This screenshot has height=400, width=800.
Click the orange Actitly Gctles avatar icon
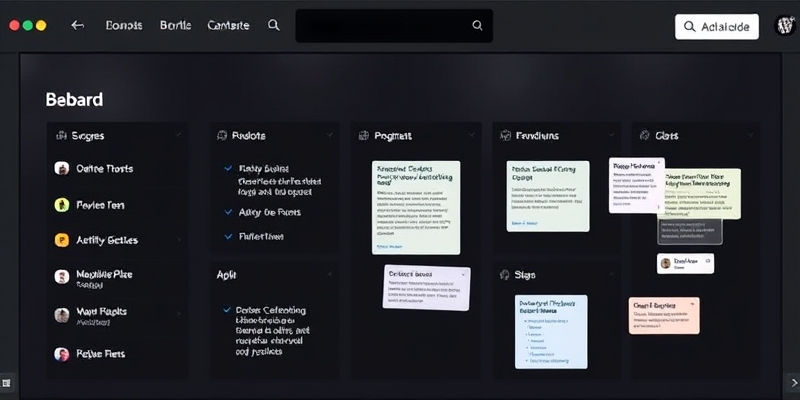click(x=62, y=240)
